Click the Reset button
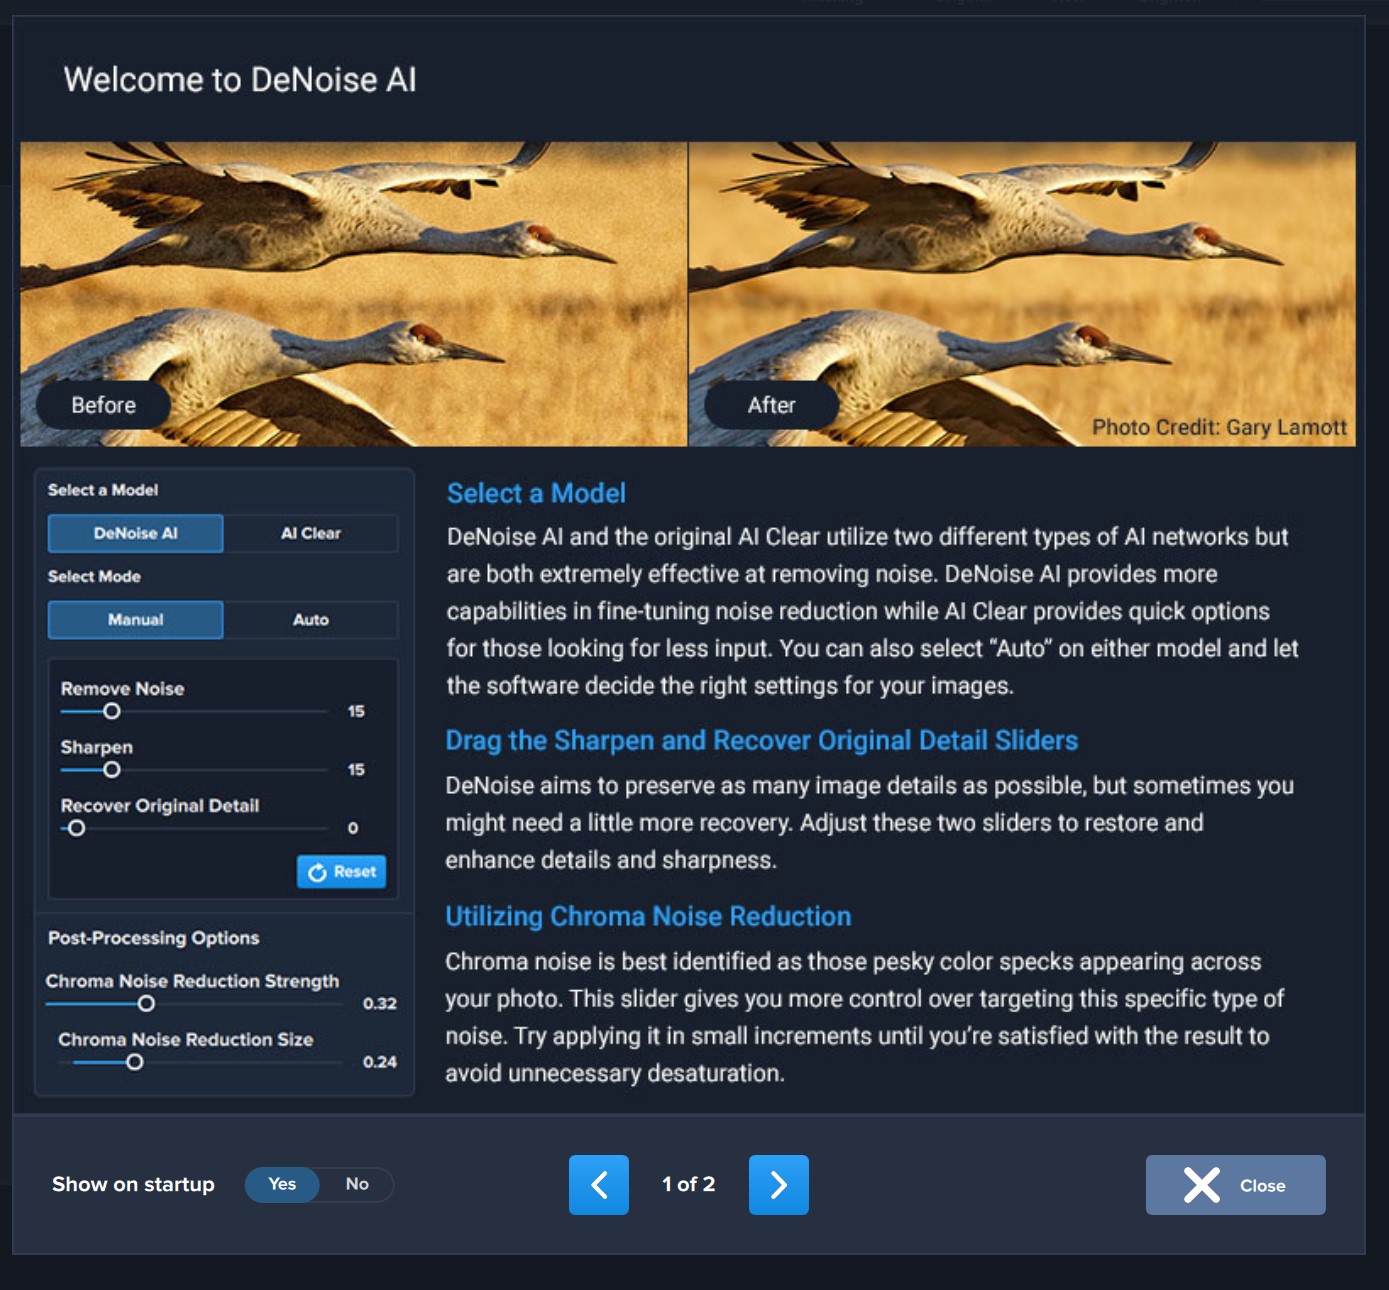 coord(342,872)
